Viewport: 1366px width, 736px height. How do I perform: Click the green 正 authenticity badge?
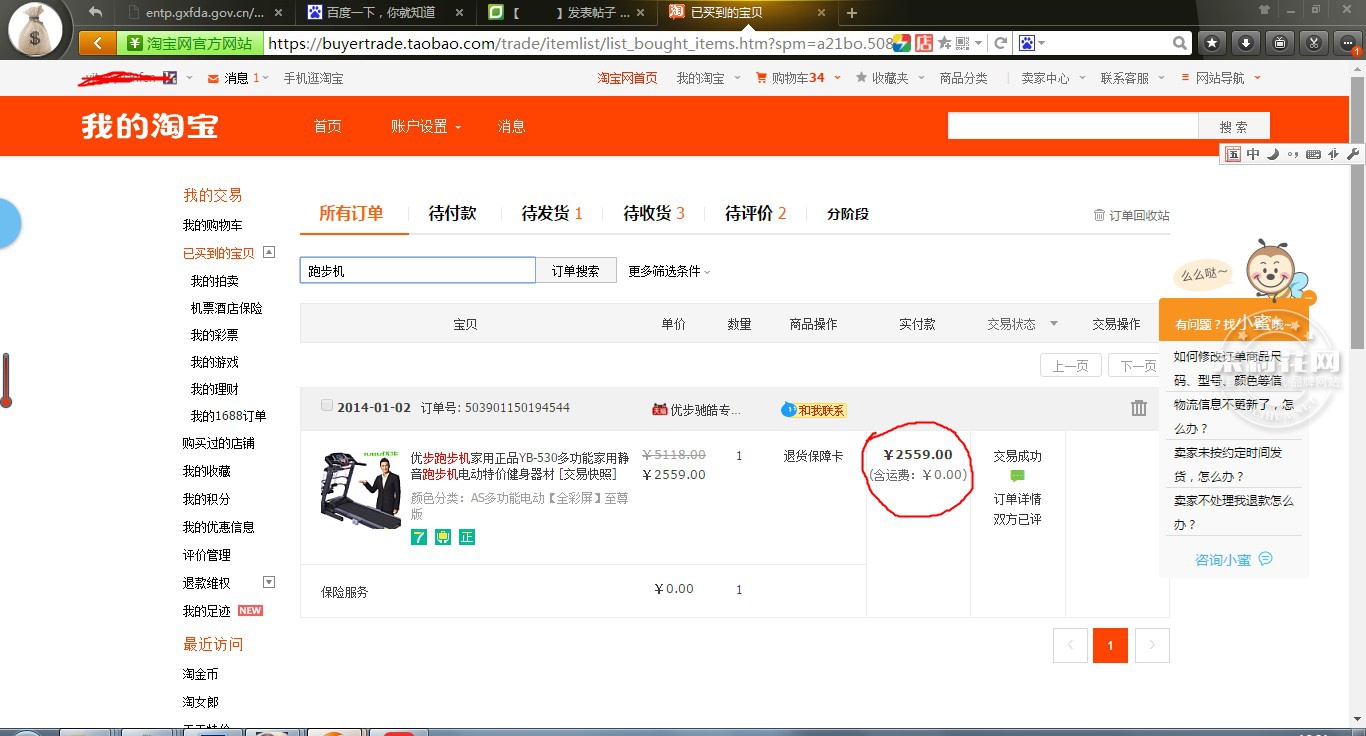(x=467, y=537)
